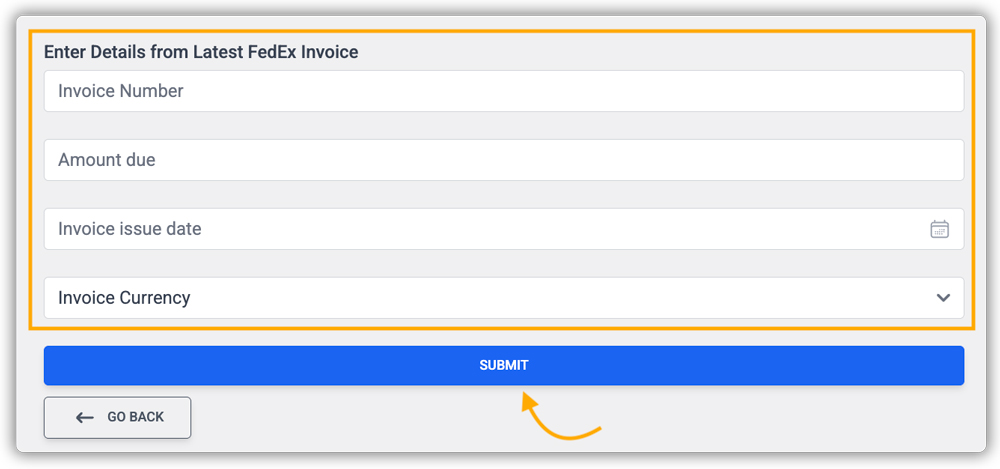Image resolution: width=1000 pixels, height=469 pixels.
Task: Click the SUBMIT label text
Action: pos(503,365)
